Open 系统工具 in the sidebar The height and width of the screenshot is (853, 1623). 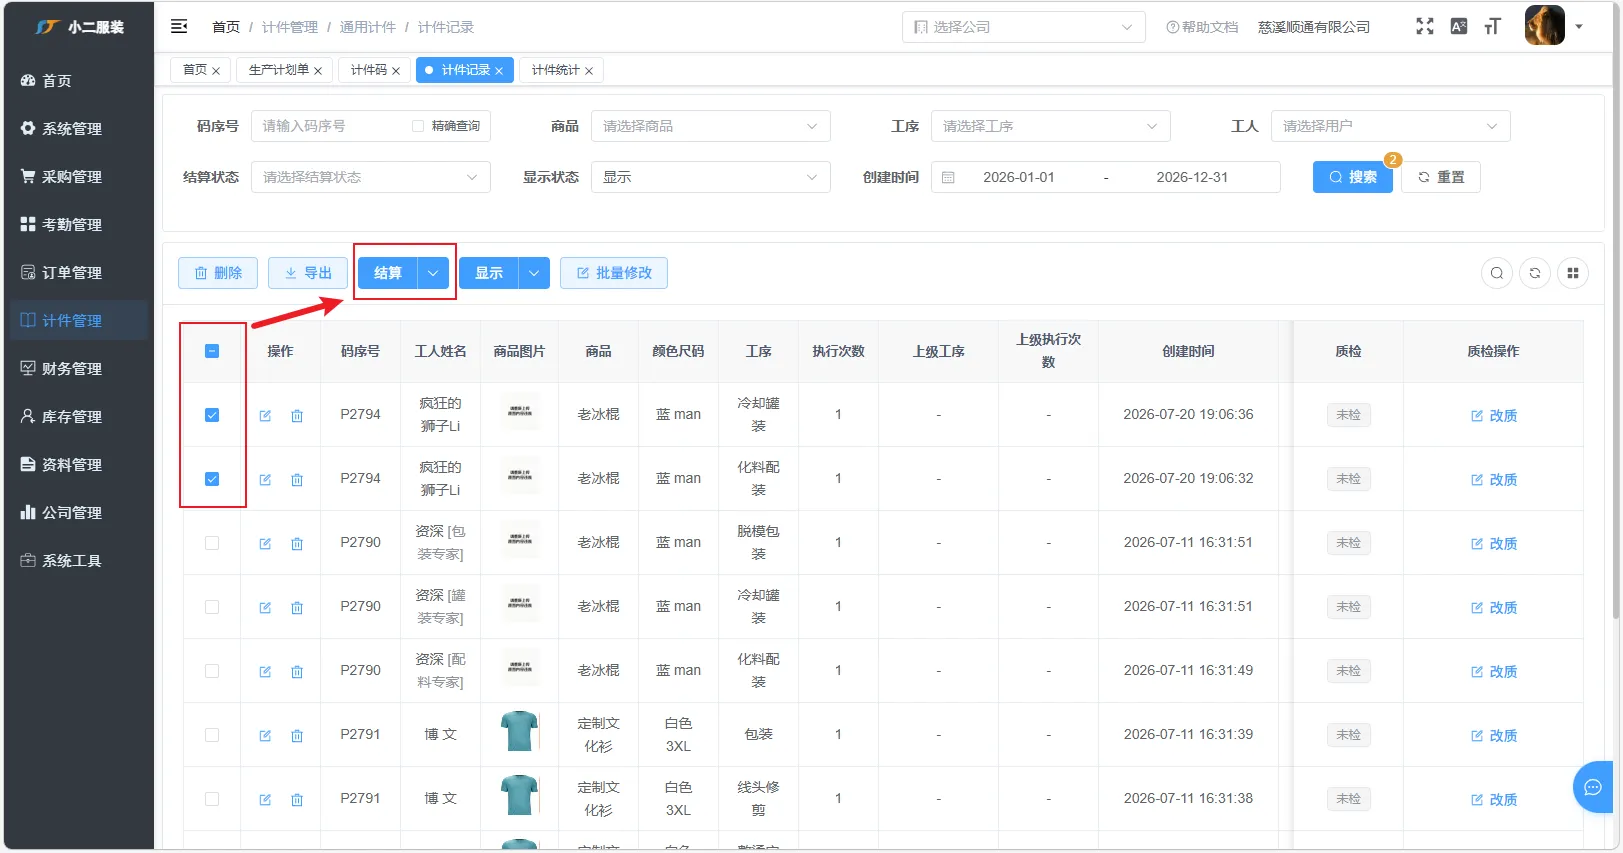click(77, 560)
